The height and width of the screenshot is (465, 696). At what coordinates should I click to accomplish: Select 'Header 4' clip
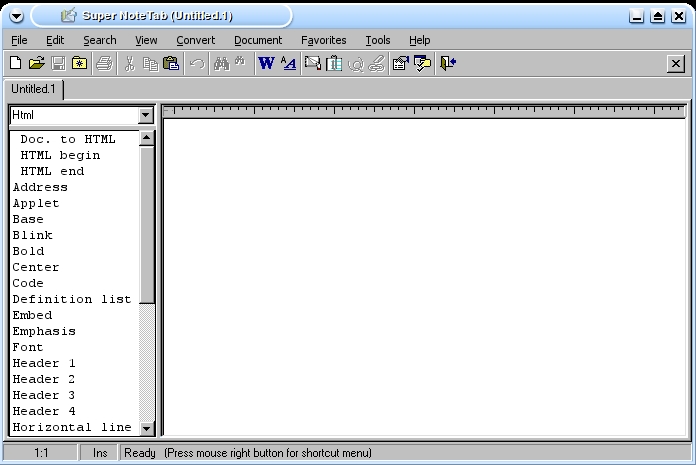coord(44,411)
